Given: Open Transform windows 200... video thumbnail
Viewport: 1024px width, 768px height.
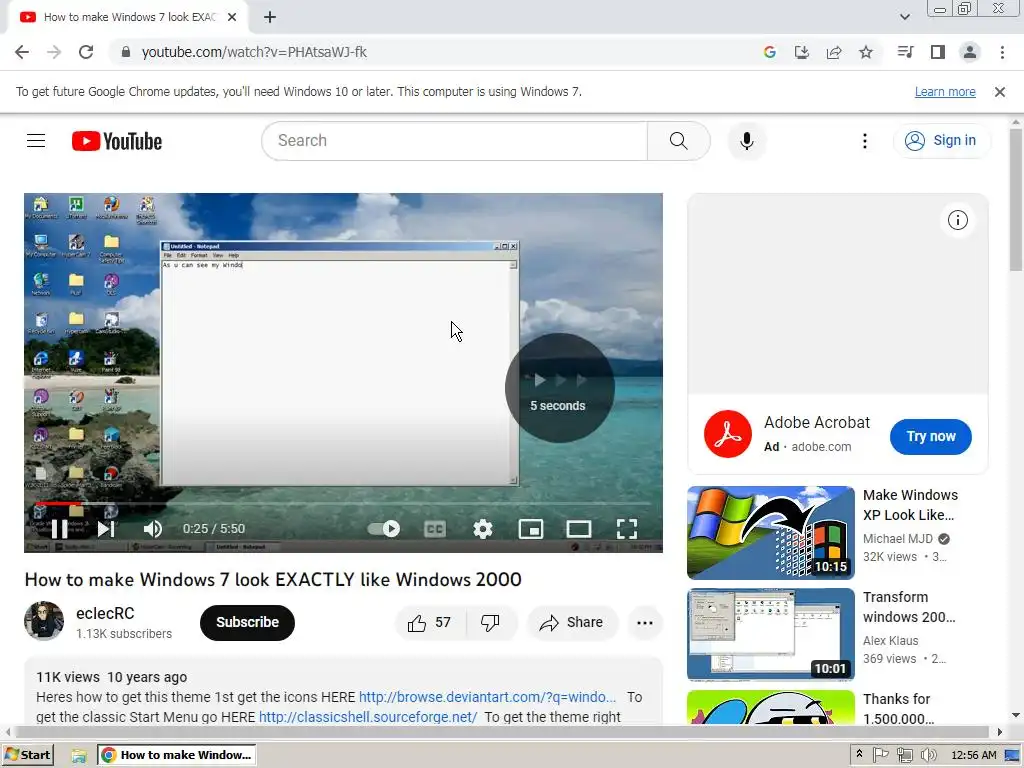Looking at the screenshot, I should 771,634.
